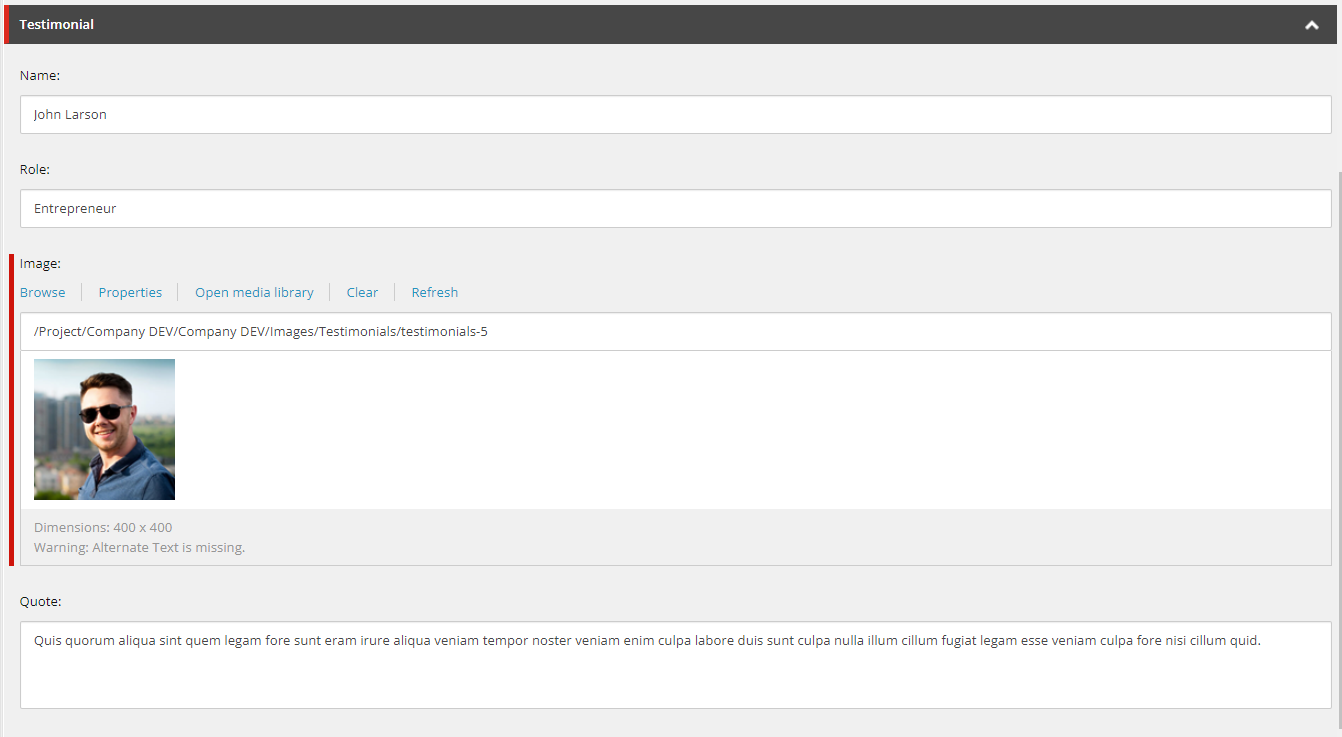Click the Role: label
The width and height of the screenshot is (1342, 737).
(x=35, y=170)
